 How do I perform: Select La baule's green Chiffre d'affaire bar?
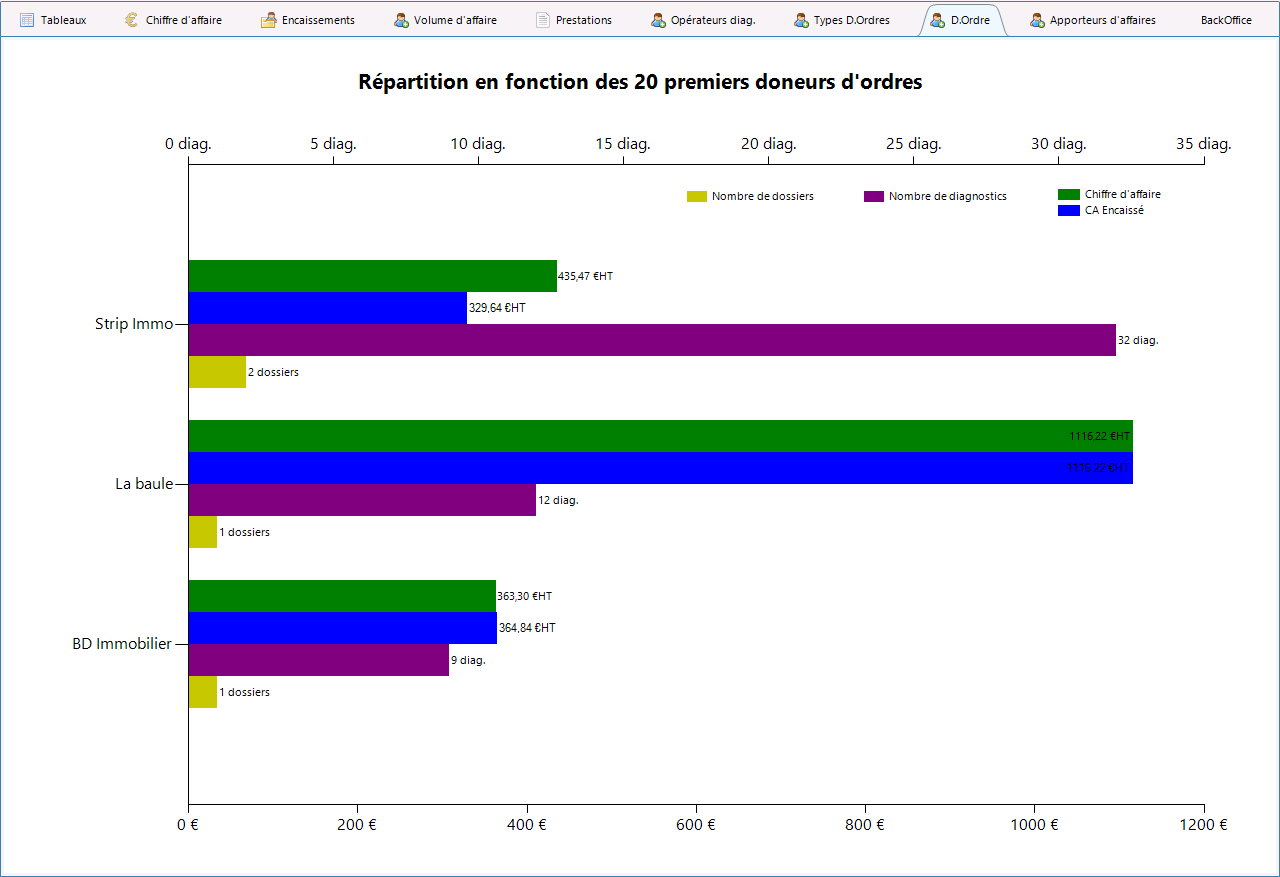pyautogui.click(x=660, y=436)
